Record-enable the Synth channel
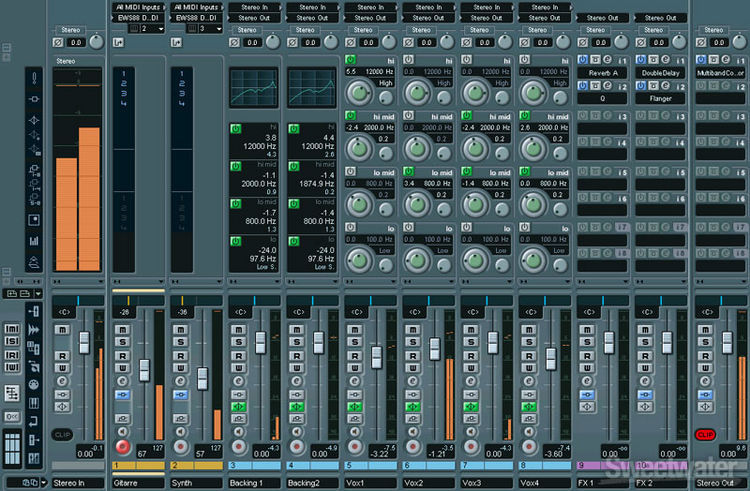 click(180, 447)
